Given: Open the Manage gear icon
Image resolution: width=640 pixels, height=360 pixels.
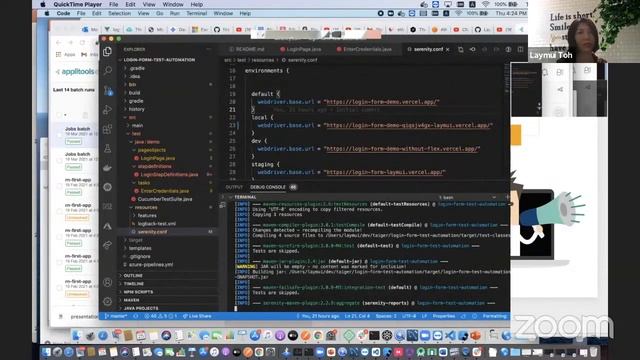Looking at the screenshot, I should (x=107, y=301).
